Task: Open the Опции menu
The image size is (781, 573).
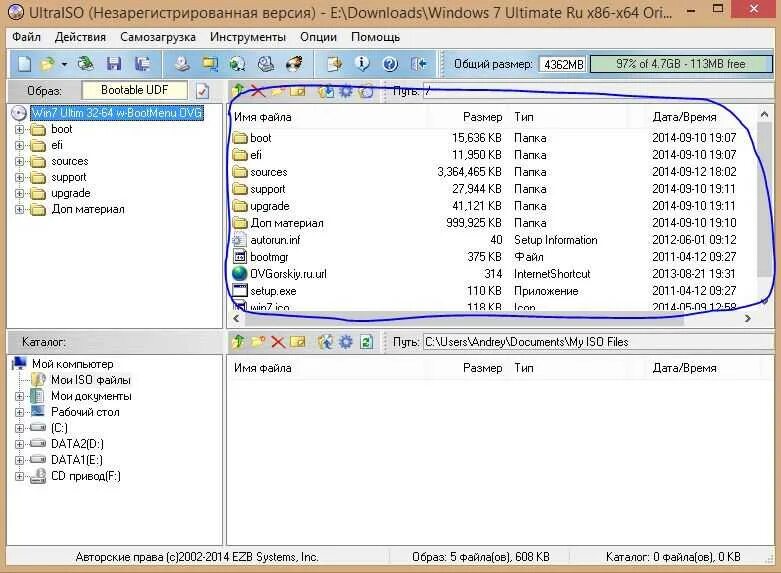Action: tap(318, 37)
